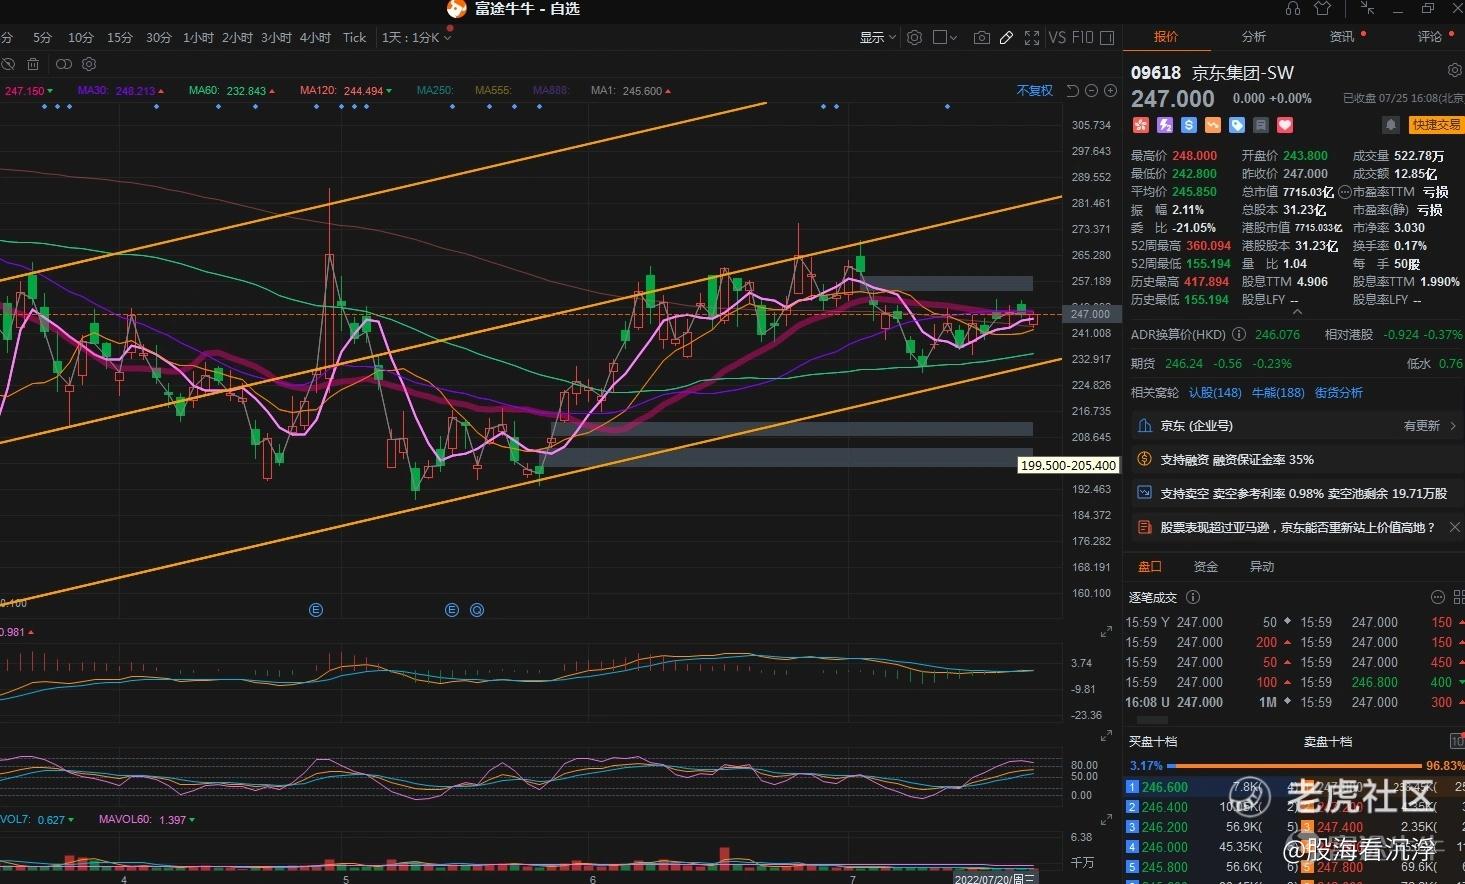Open the skin theme shirt icon
The image size is (1465, 884).
[1323, 9]
